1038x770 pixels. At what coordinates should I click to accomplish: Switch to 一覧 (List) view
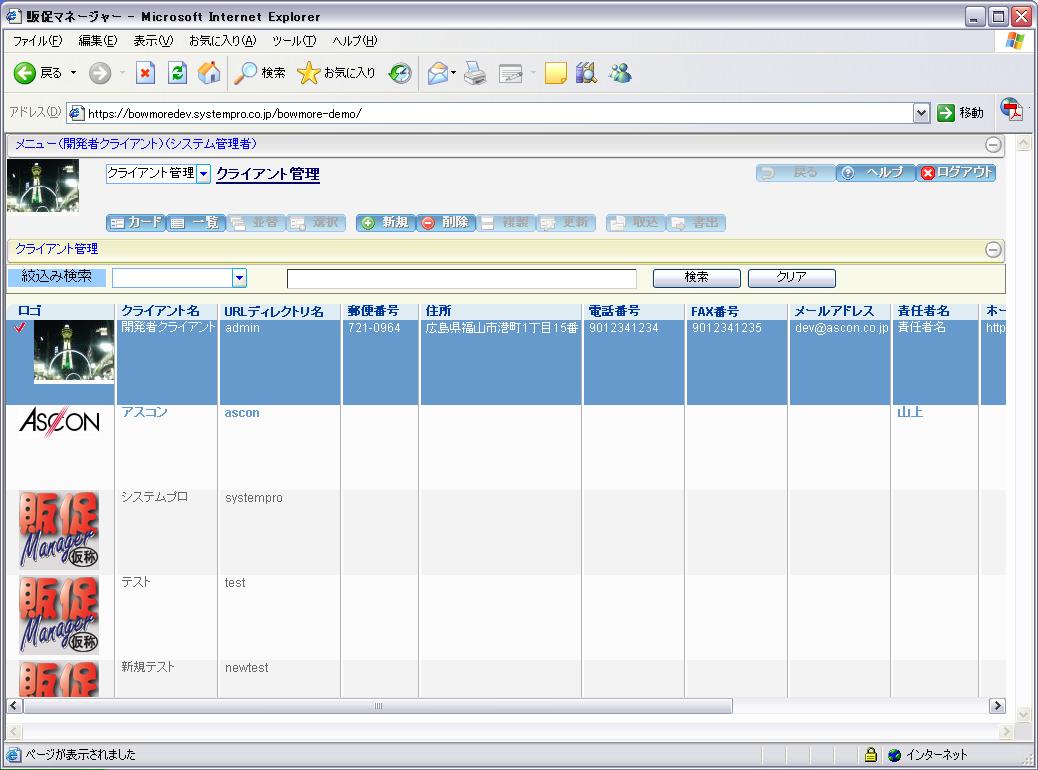[195, 222]
